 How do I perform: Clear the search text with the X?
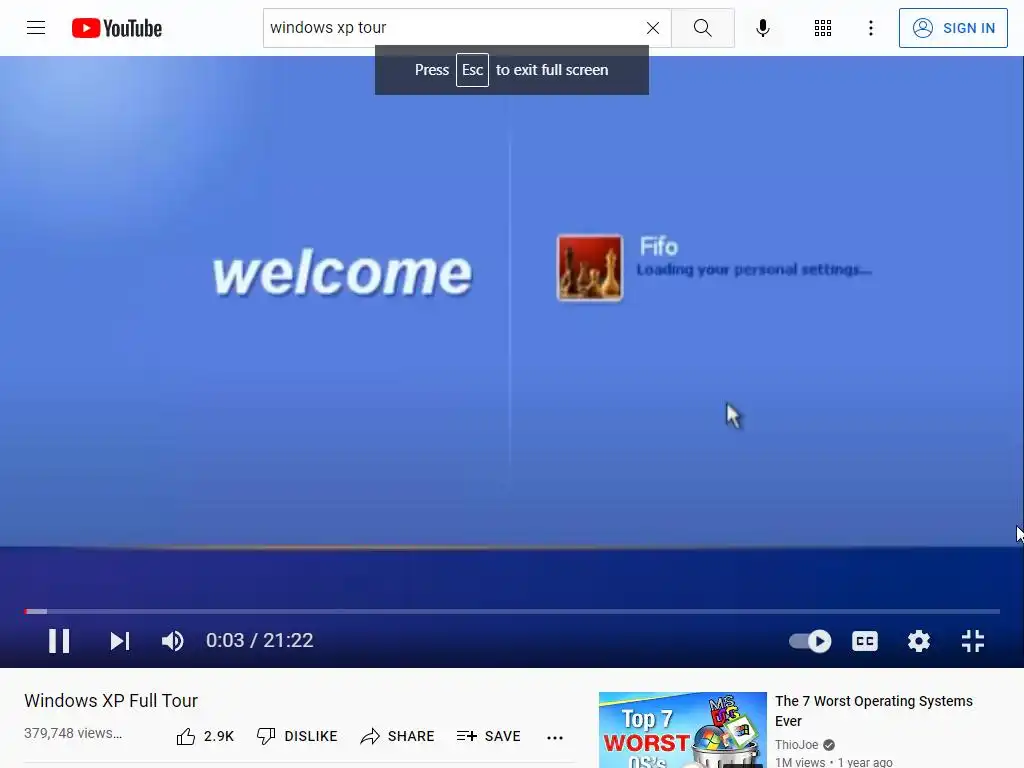[652, 28]
